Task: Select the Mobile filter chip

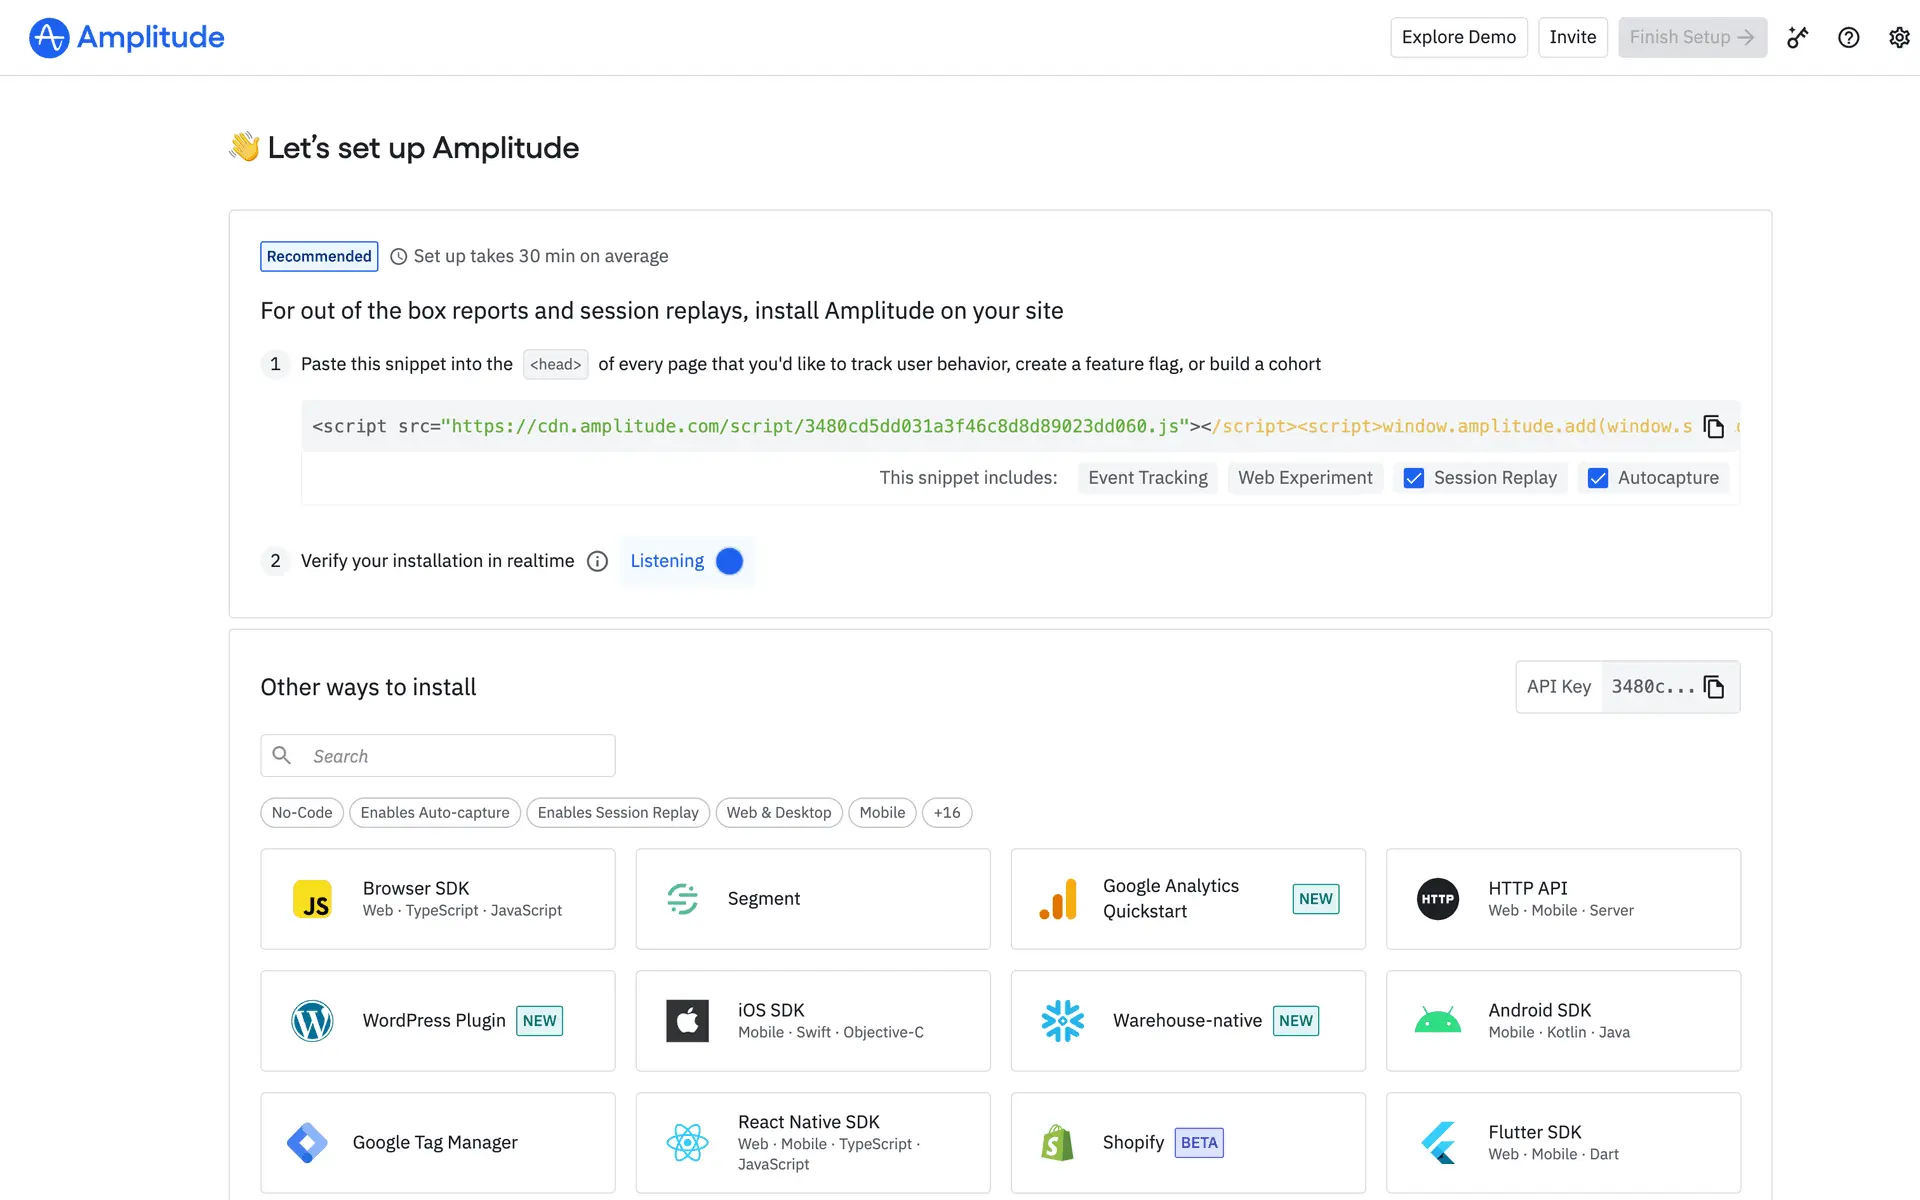Action: 881,813
